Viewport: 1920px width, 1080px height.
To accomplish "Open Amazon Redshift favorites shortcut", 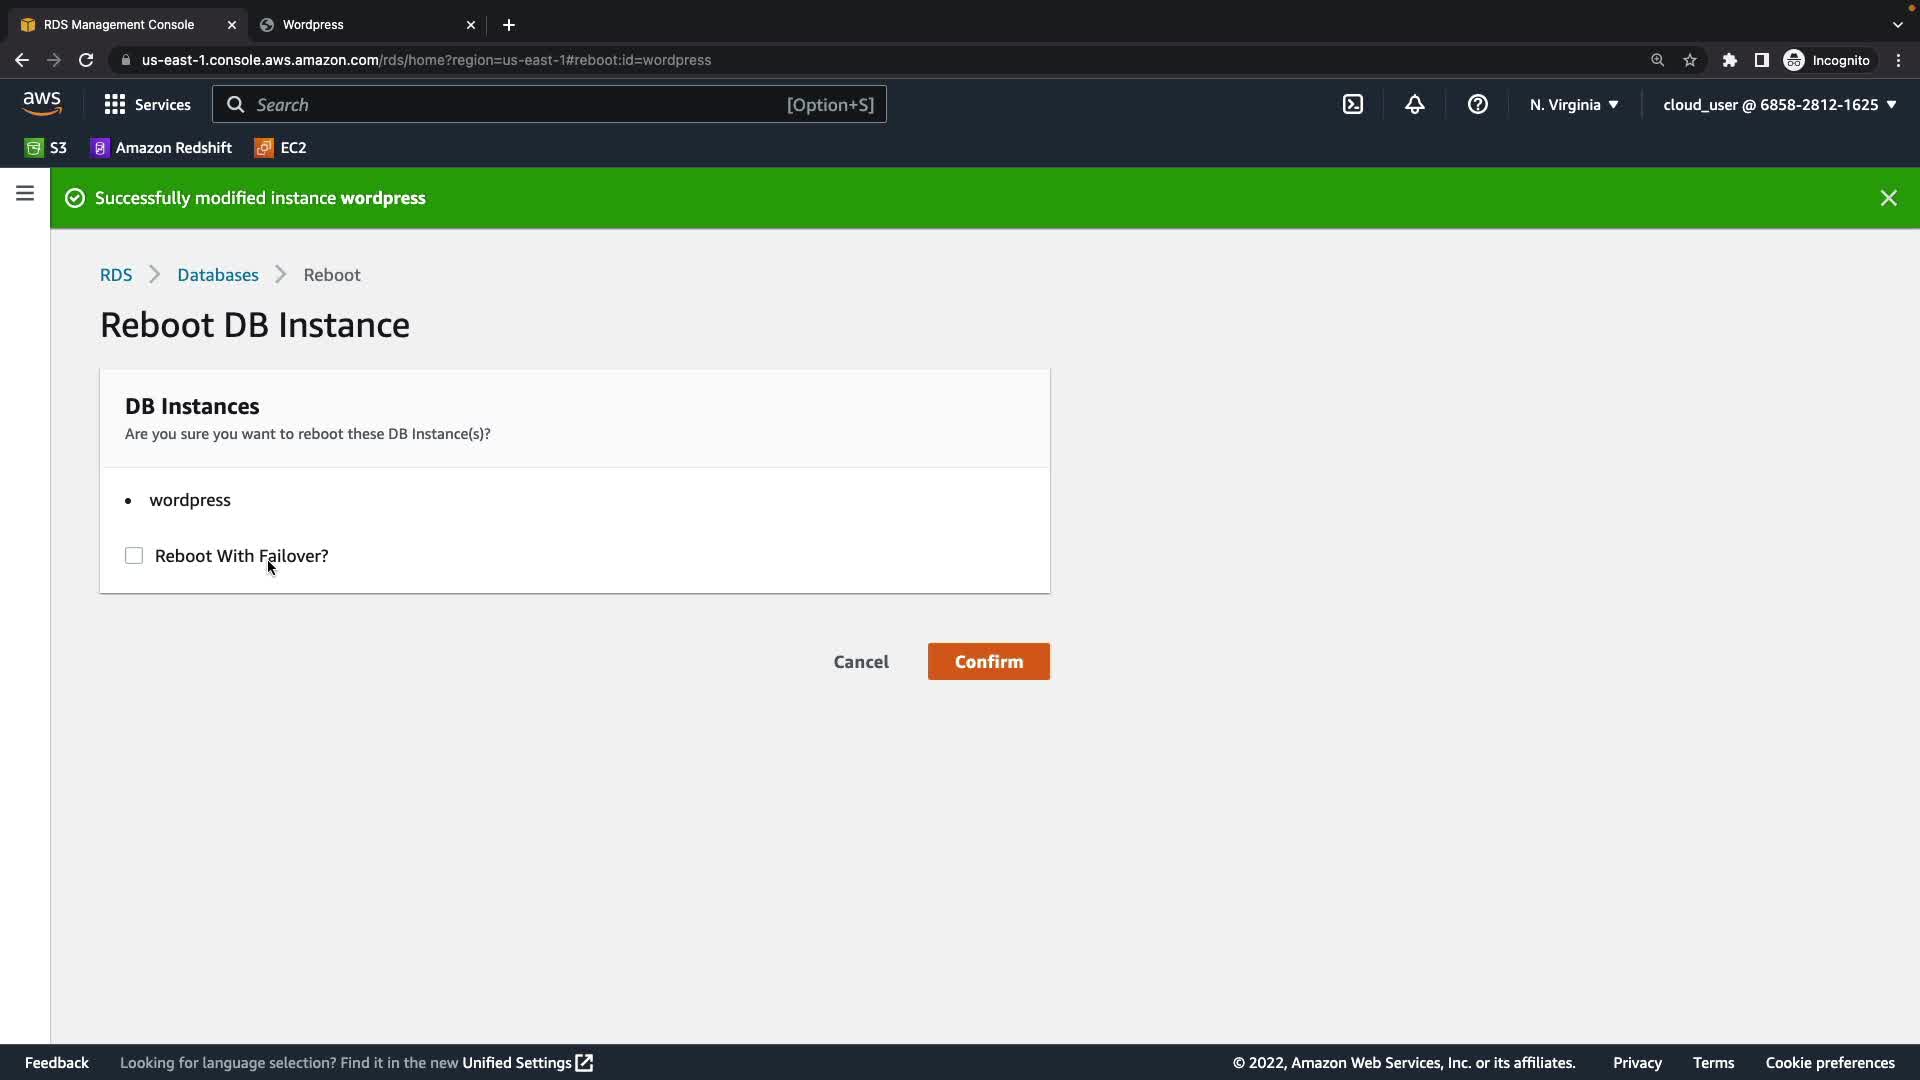I will coord(161,147).
